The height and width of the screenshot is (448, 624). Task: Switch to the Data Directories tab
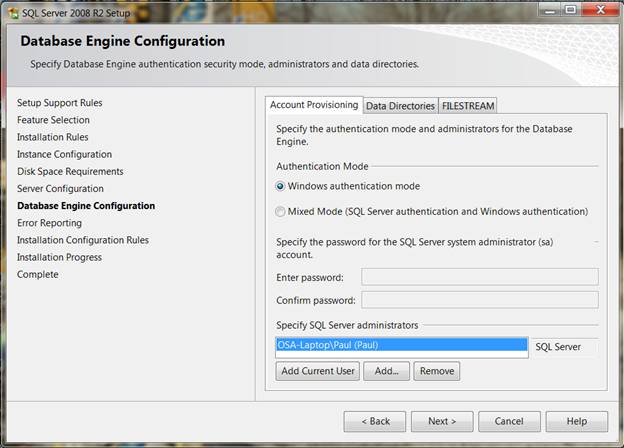point(400,106)
